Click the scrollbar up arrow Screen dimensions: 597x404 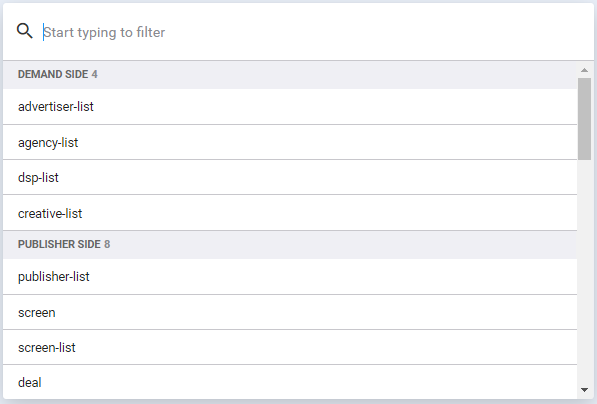[584, 70]
